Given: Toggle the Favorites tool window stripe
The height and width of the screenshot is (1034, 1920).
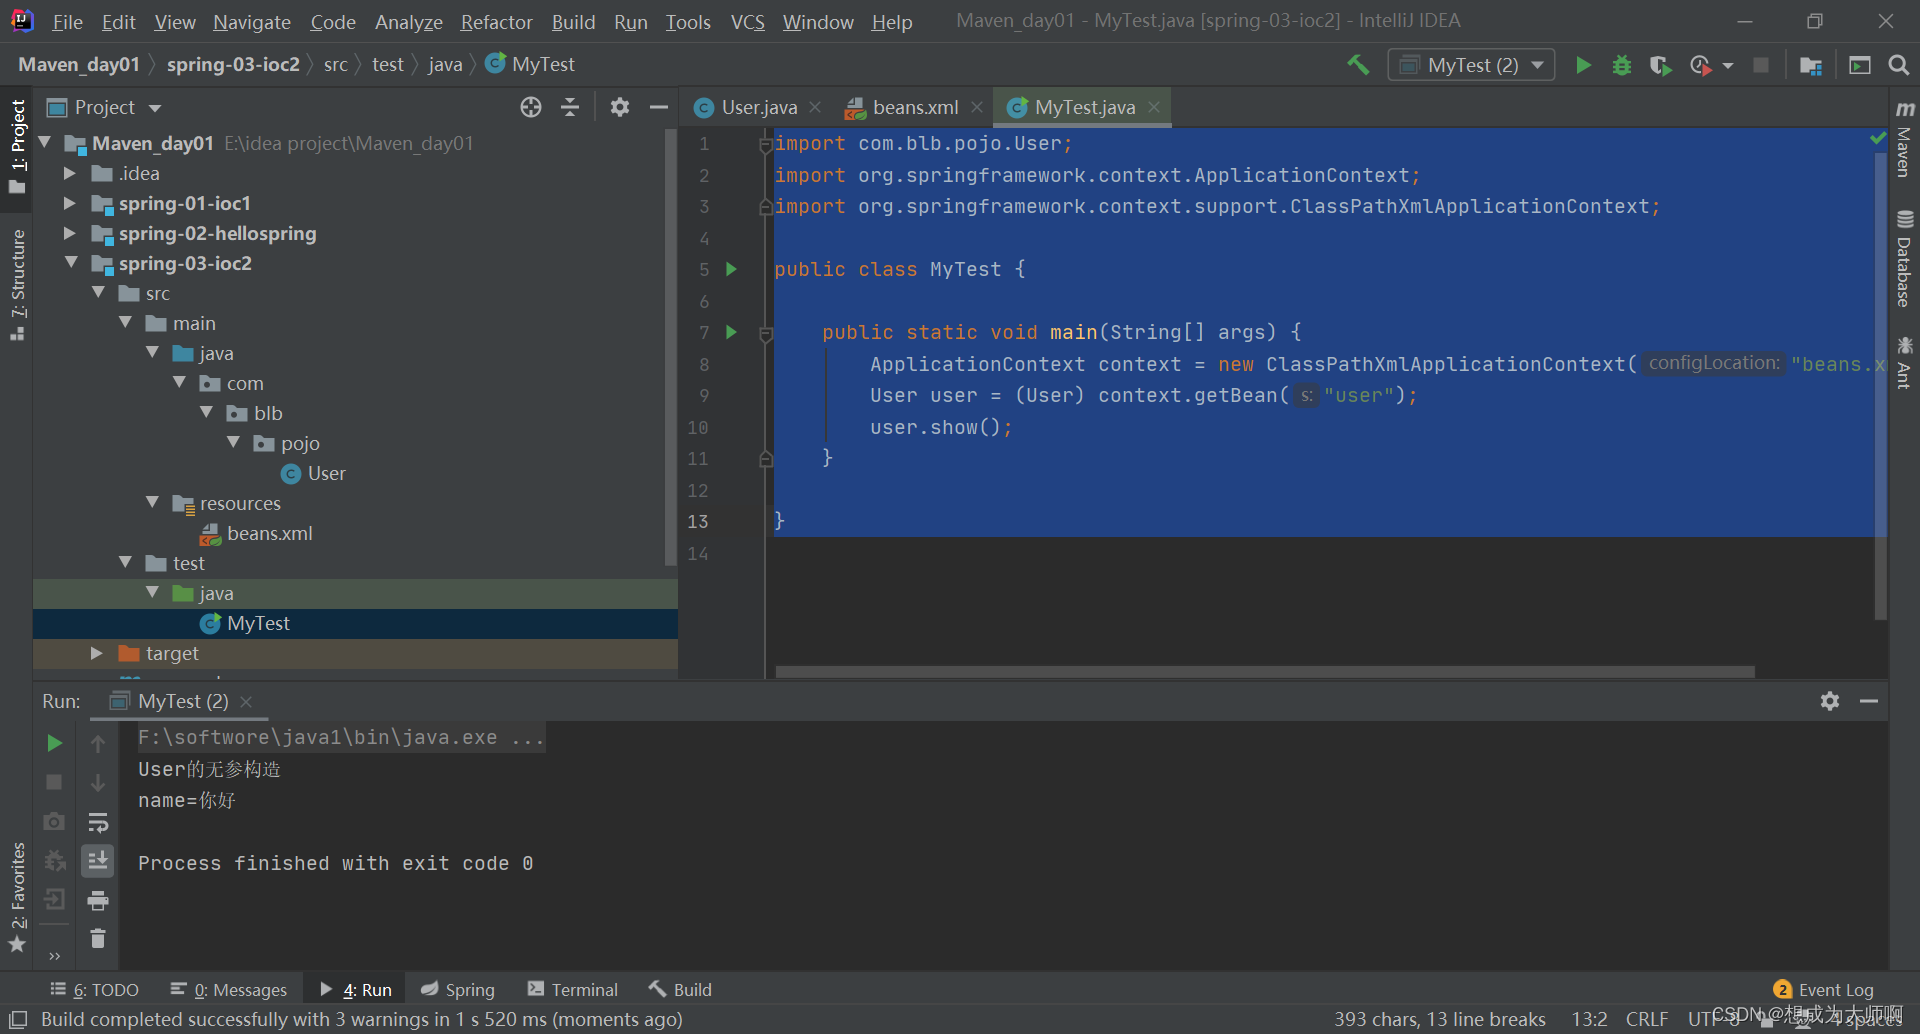Looking at the screenshot, I should pyautogui.click(x=17, y=897).
